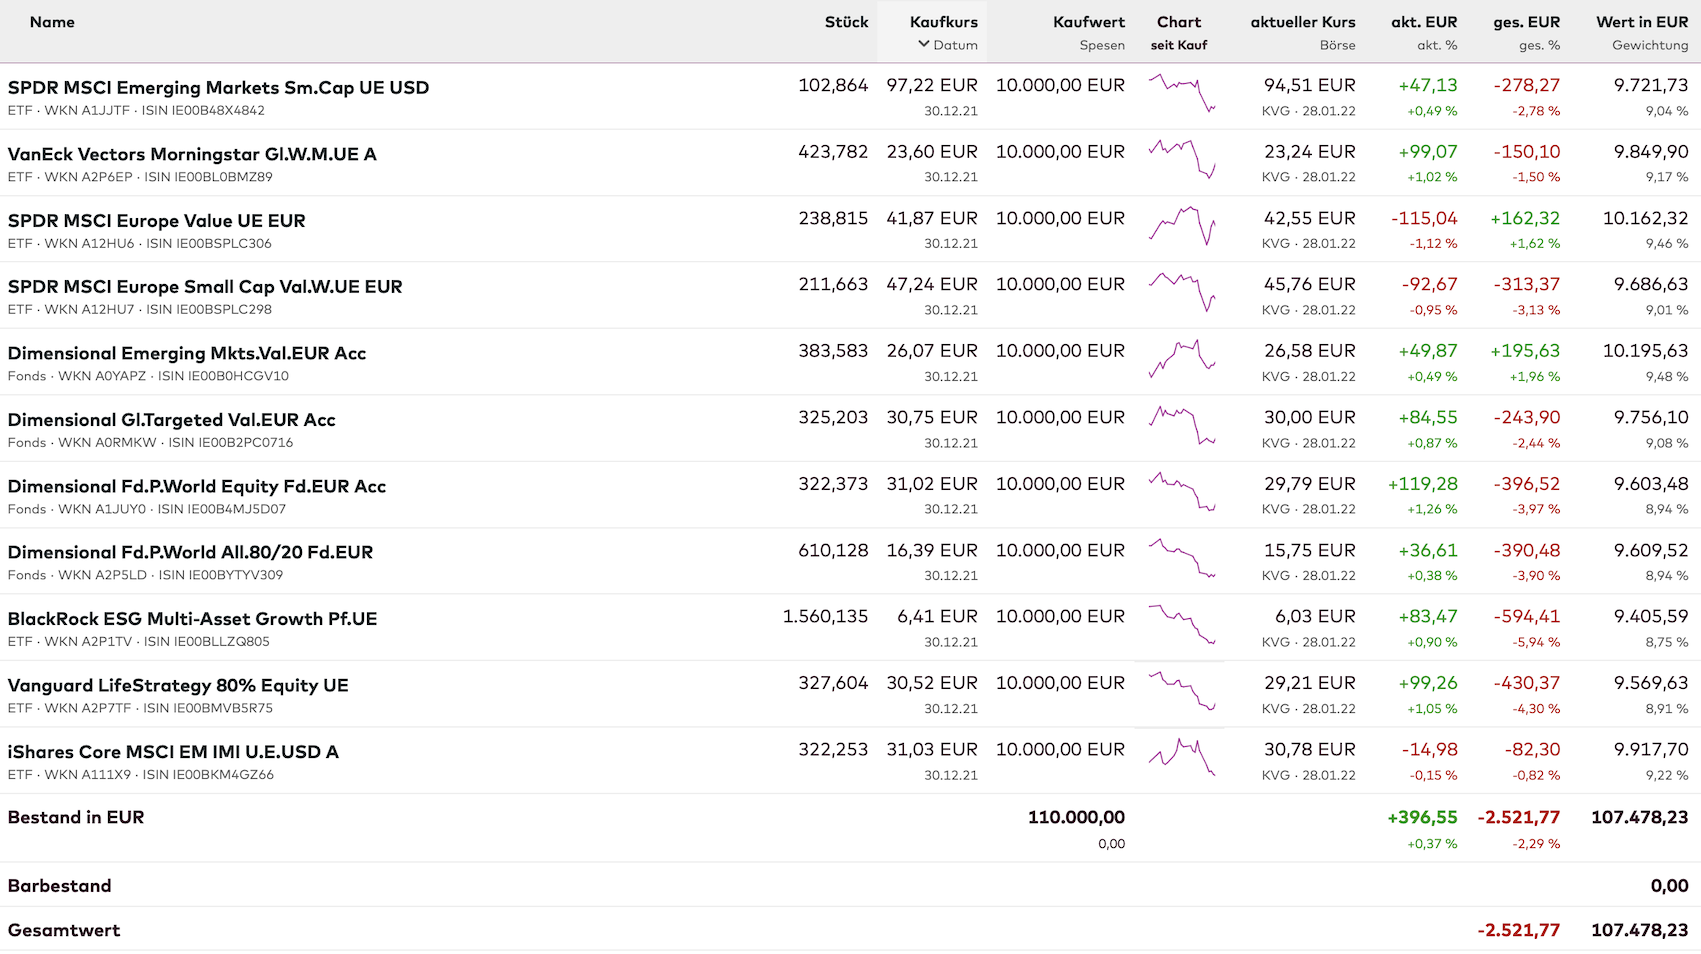Sort by the Kaufwert column header
Screen dimensions: 1701x954
click(x=1088, y=22)
